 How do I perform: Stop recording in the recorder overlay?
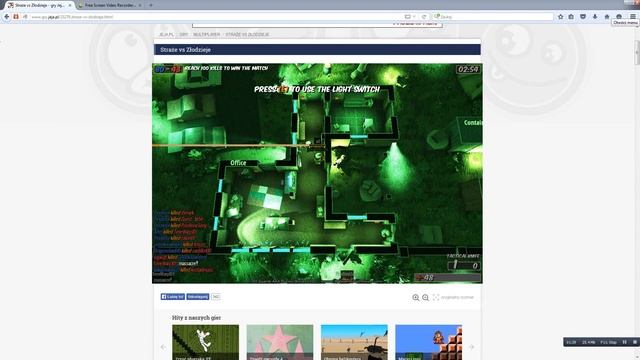[x=635, y=342]
